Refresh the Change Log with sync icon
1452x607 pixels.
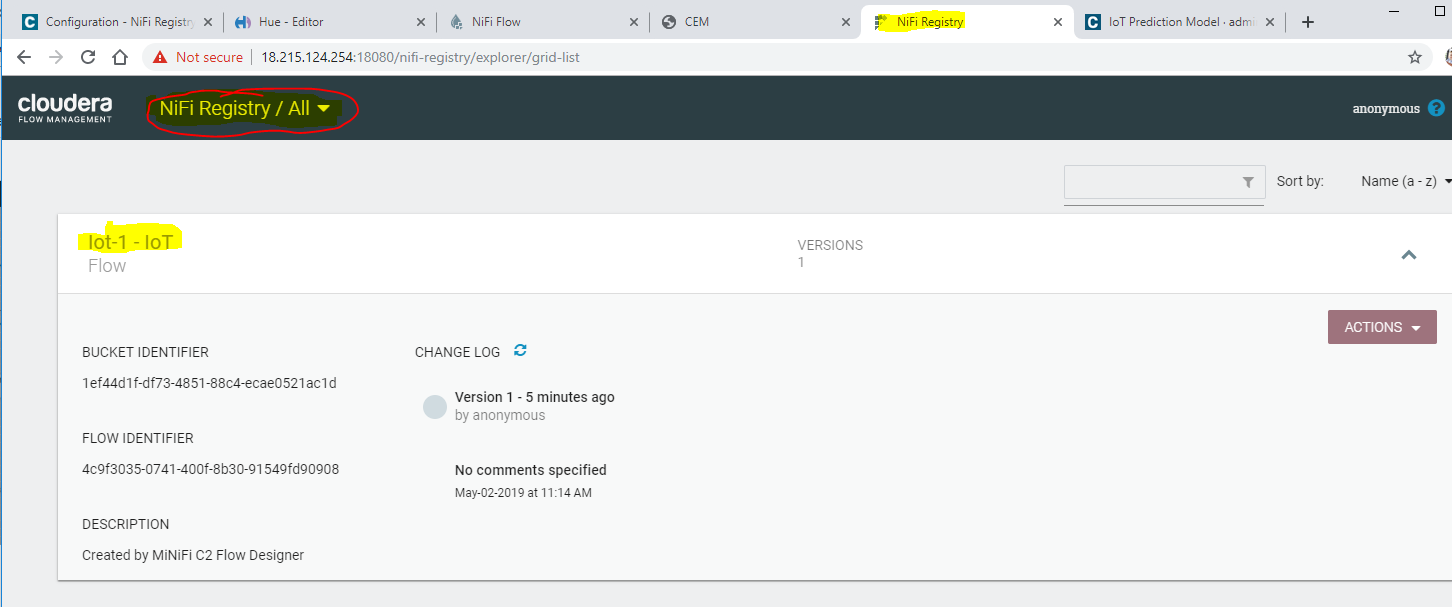[520, 351]
